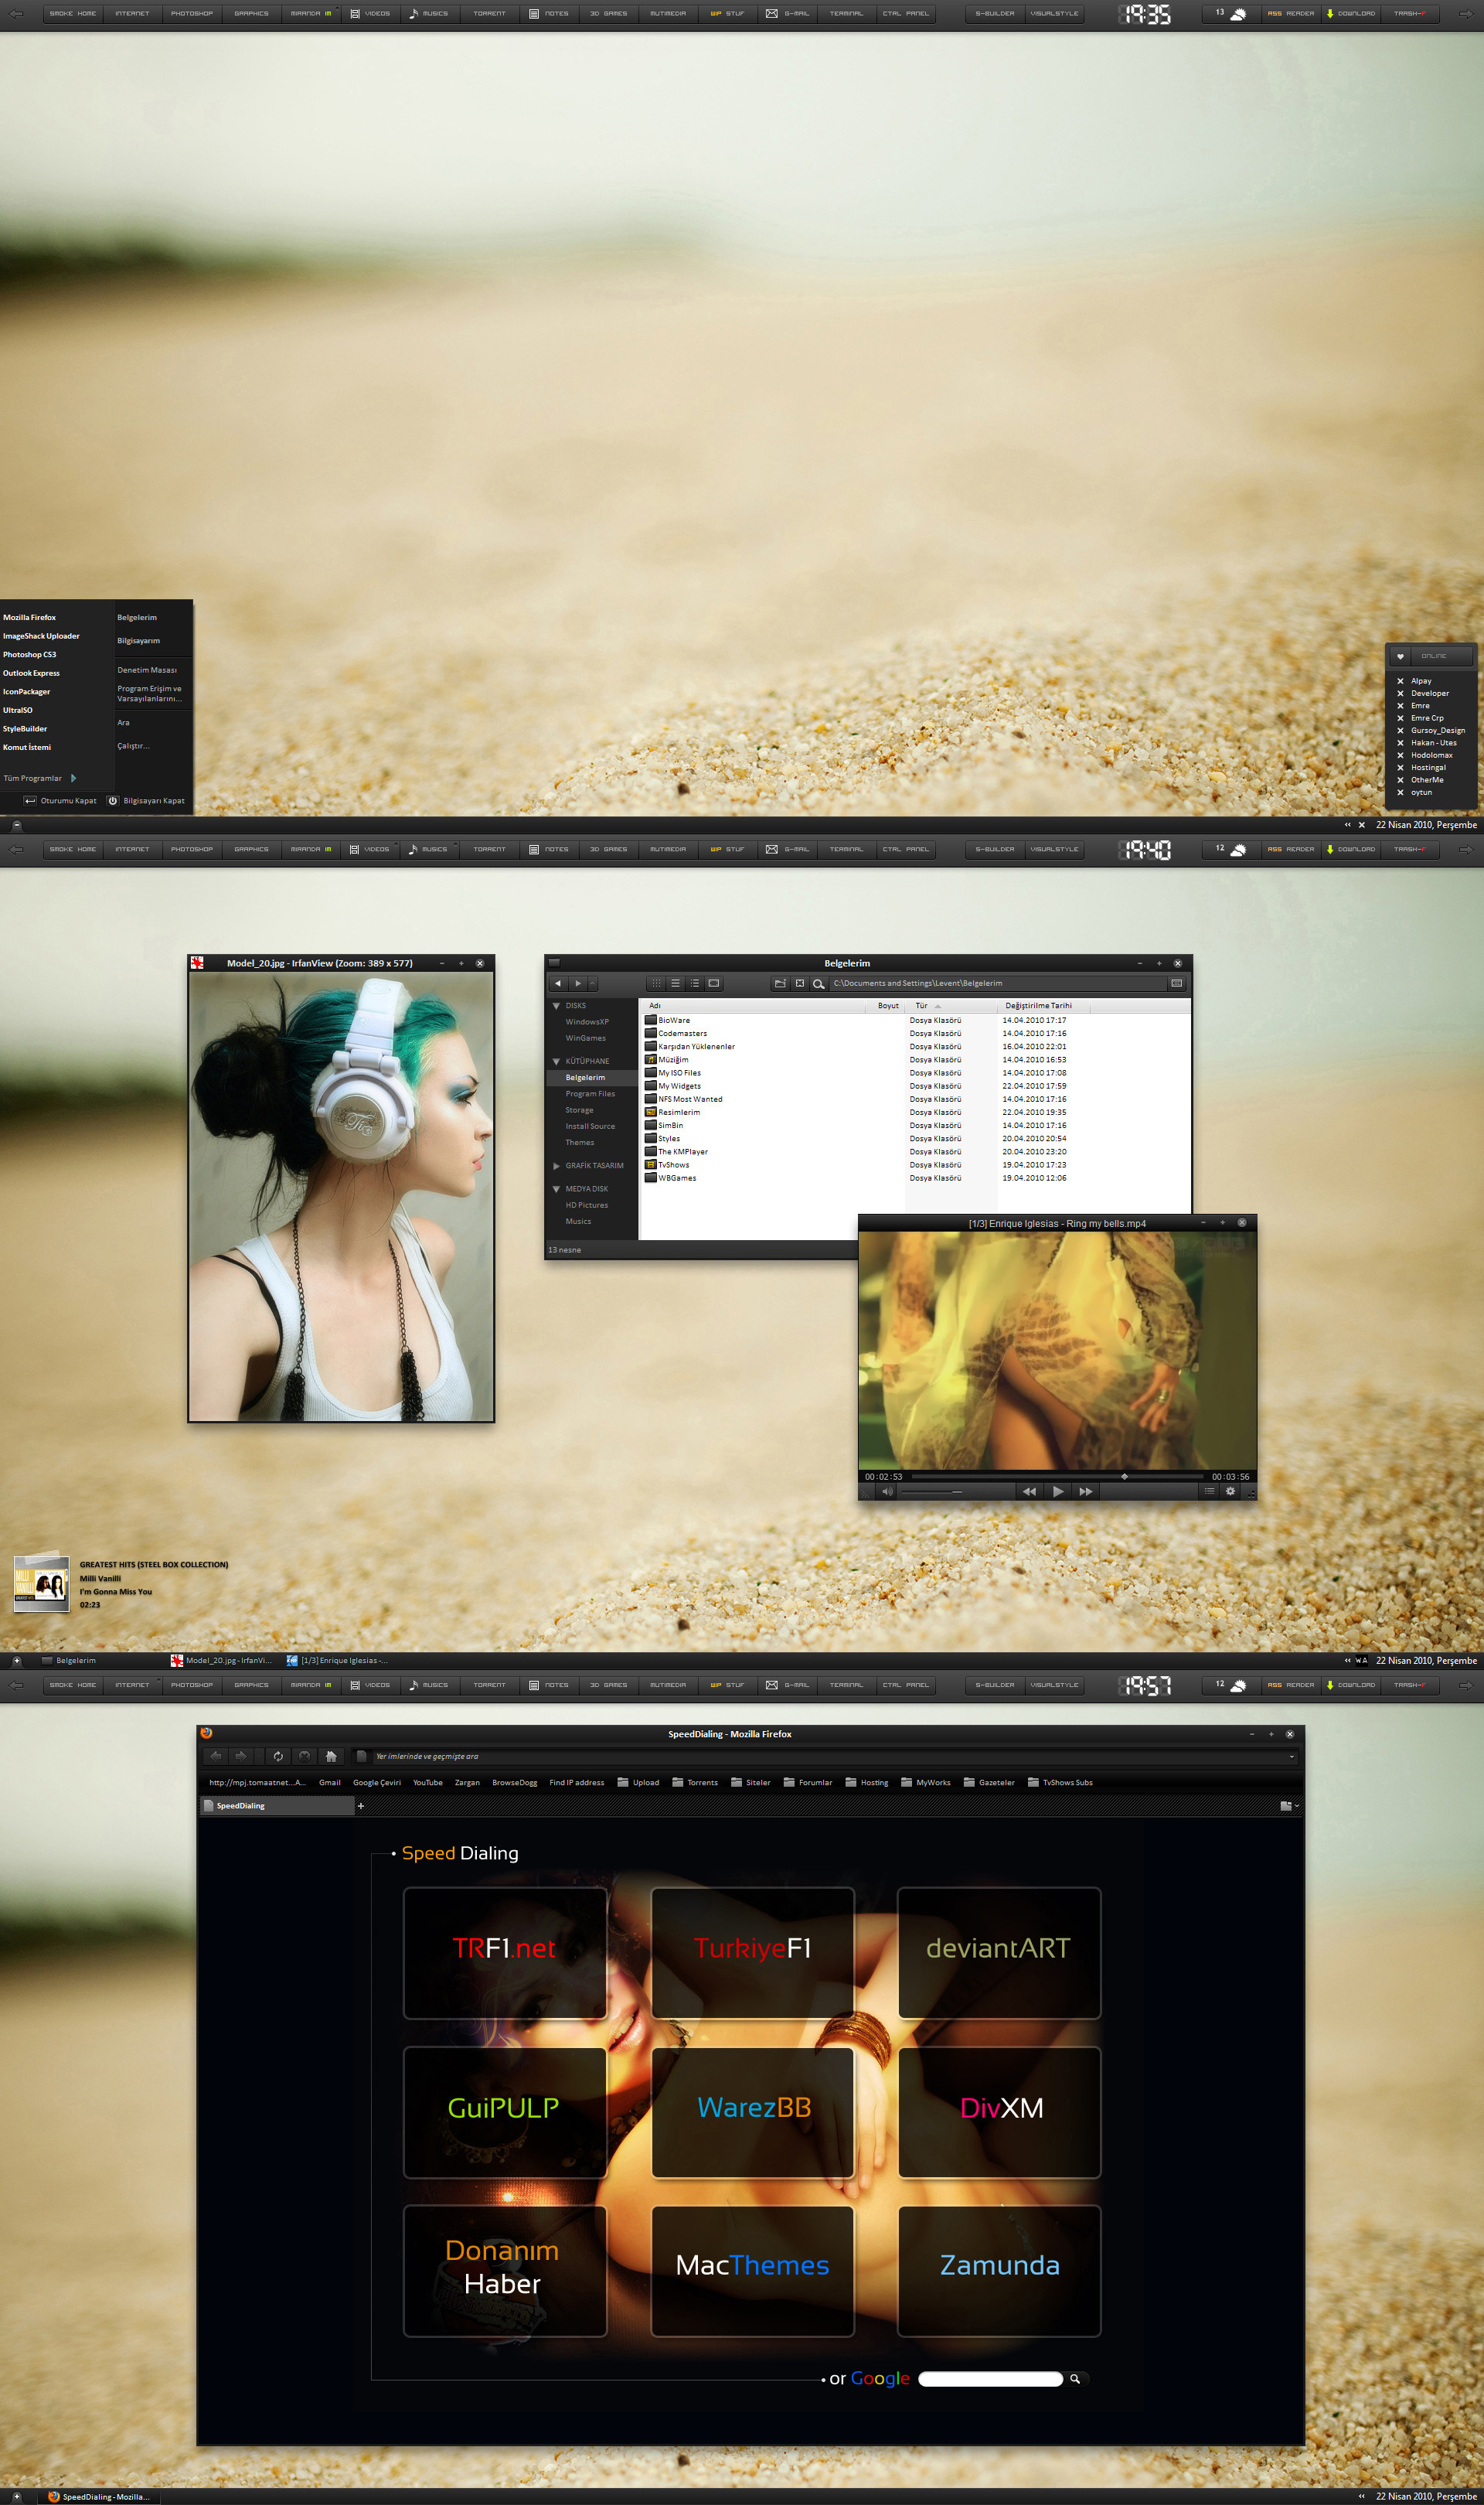Screen dimensions: 1484x2505
Task: Switch the file manager to details list view
Action: pyautogui.click(x=694, y=983)
